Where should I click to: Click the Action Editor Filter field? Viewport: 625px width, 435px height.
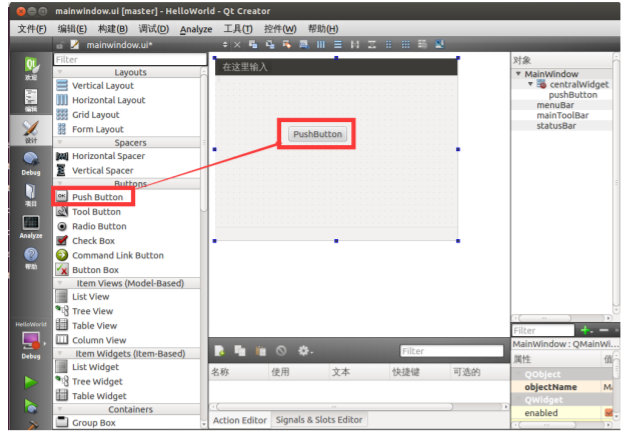tap(452, 351)
